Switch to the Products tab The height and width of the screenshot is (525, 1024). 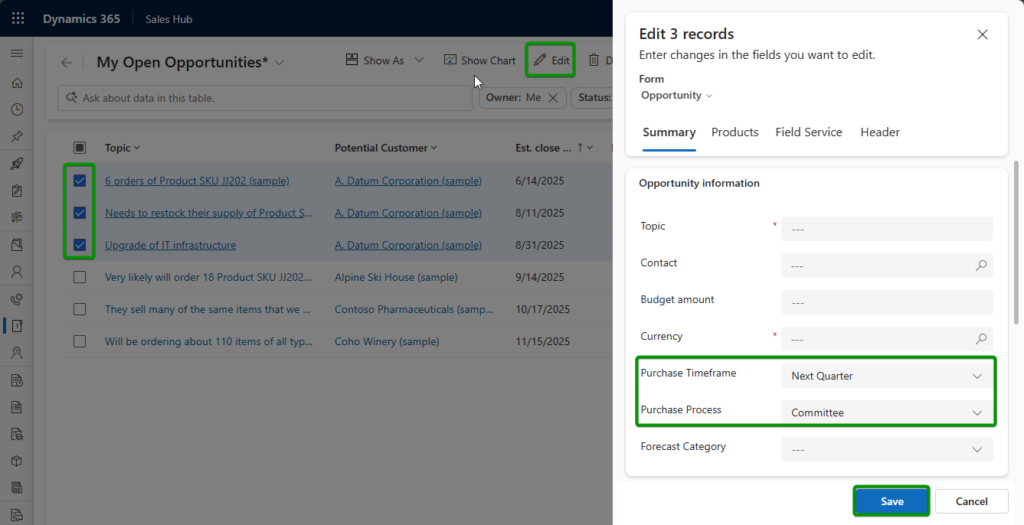tap(735, 132)
